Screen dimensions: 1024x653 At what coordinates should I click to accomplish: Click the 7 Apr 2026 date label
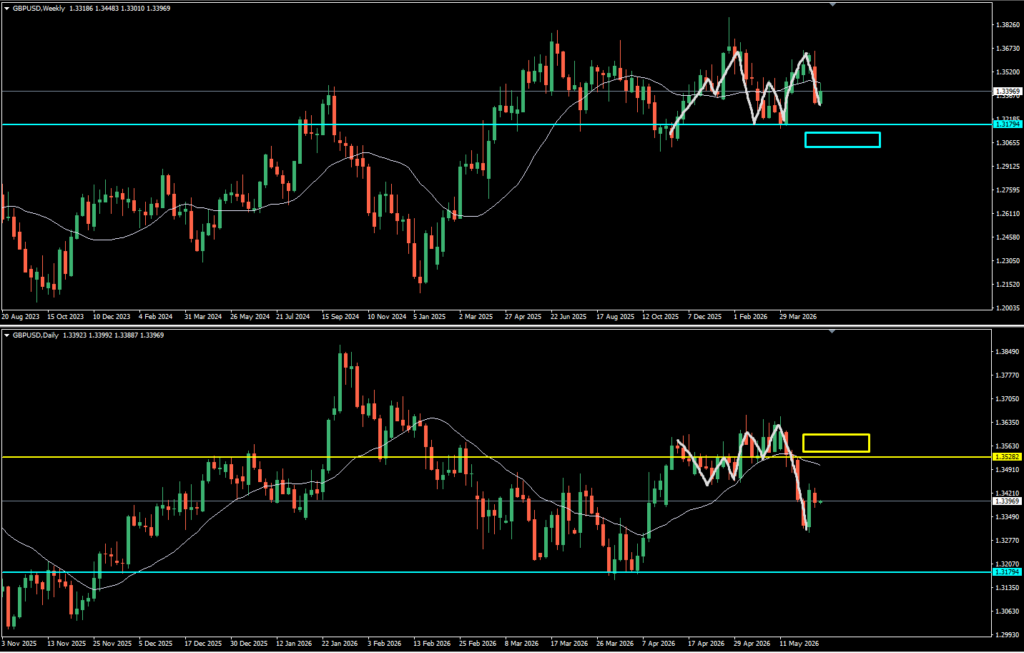(x=659, y=643)
